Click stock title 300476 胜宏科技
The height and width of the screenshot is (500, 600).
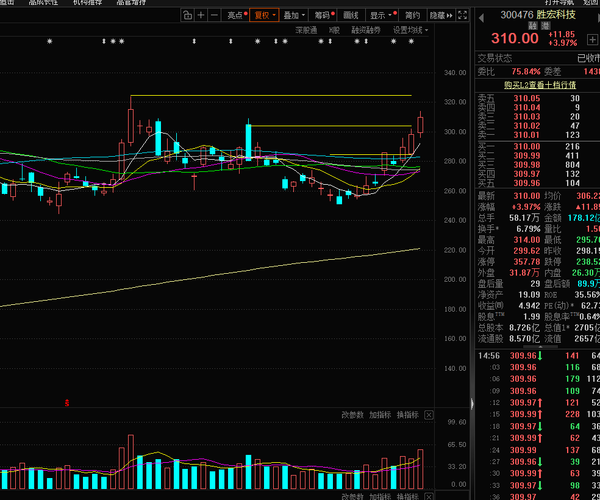538,15
